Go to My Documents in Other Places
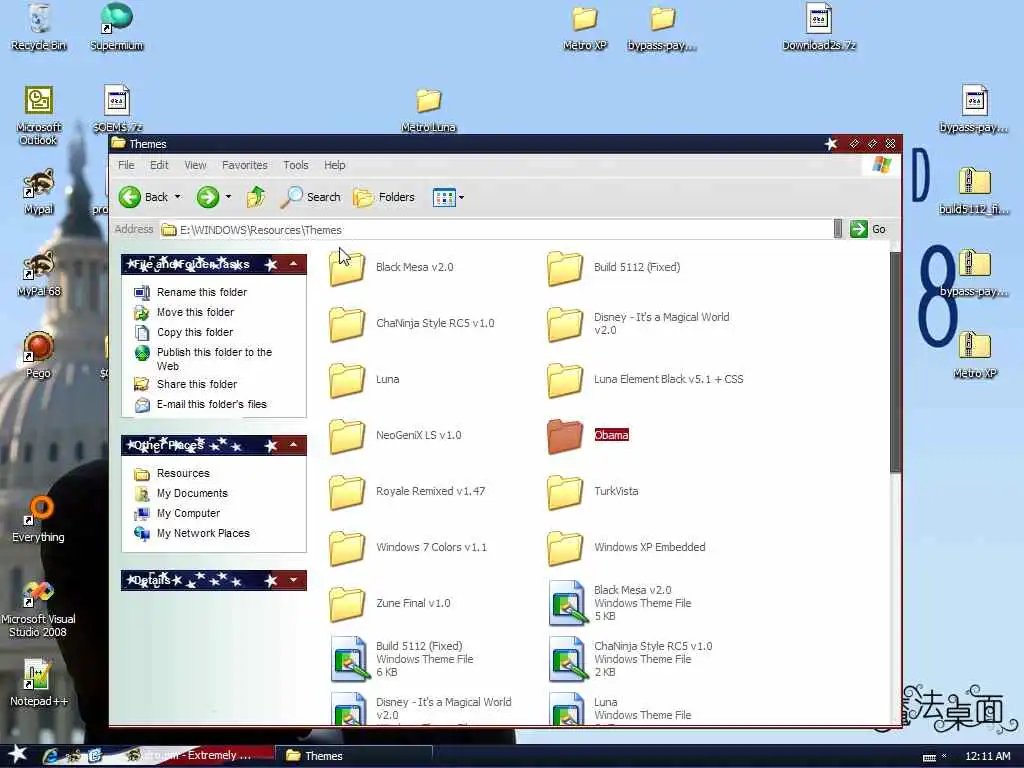This screenshot has width=1024, height=768. point(181,493)
